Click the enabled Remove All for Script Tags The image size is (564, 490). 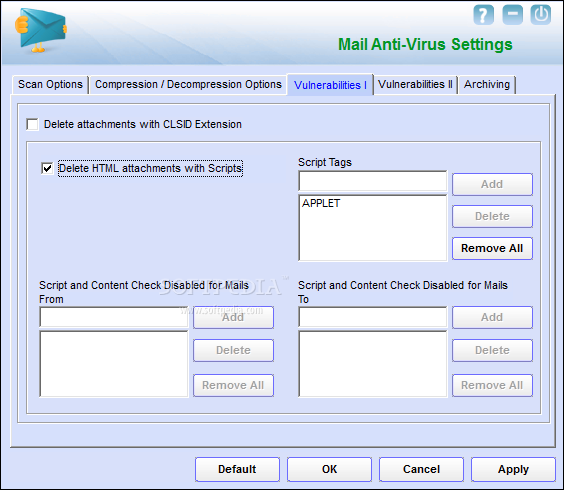(492, 248)
